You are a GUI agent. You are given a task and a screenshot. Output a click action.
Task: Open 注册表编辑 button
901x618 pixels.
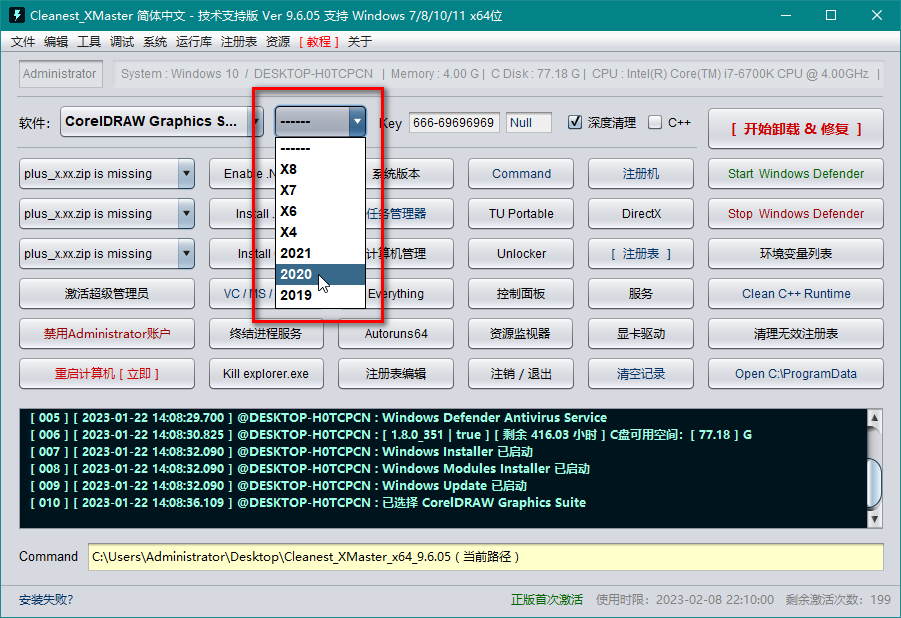point(396,374)
